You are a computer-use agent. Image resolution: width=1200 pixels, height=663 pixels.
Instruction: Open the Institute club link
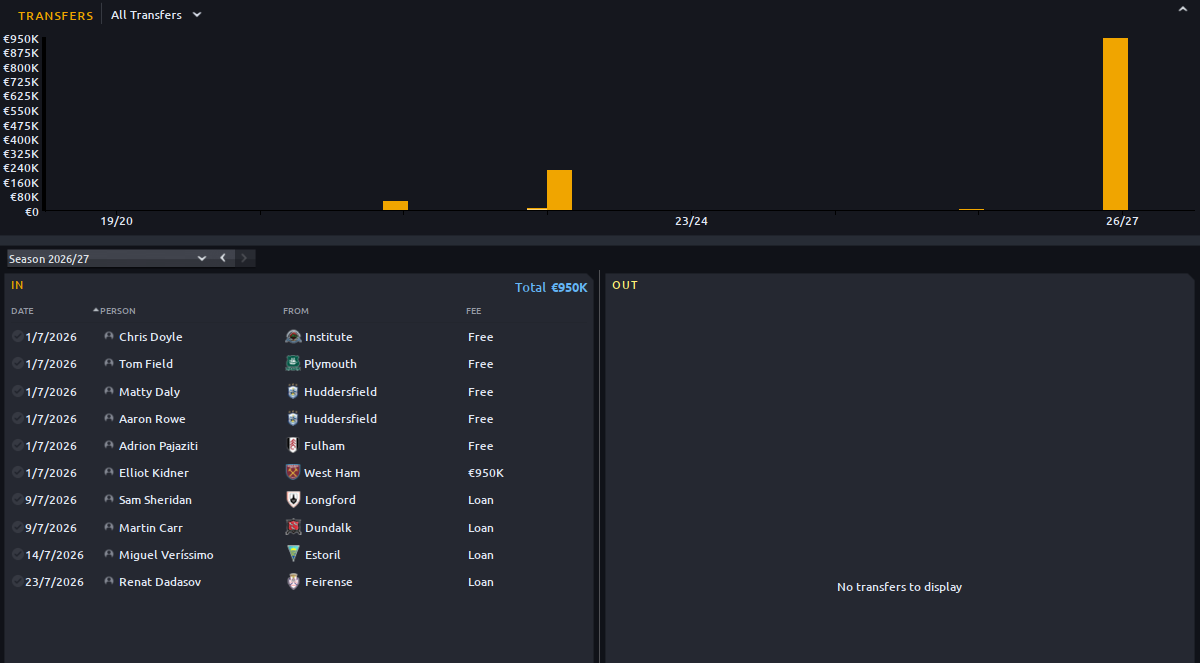329,337
